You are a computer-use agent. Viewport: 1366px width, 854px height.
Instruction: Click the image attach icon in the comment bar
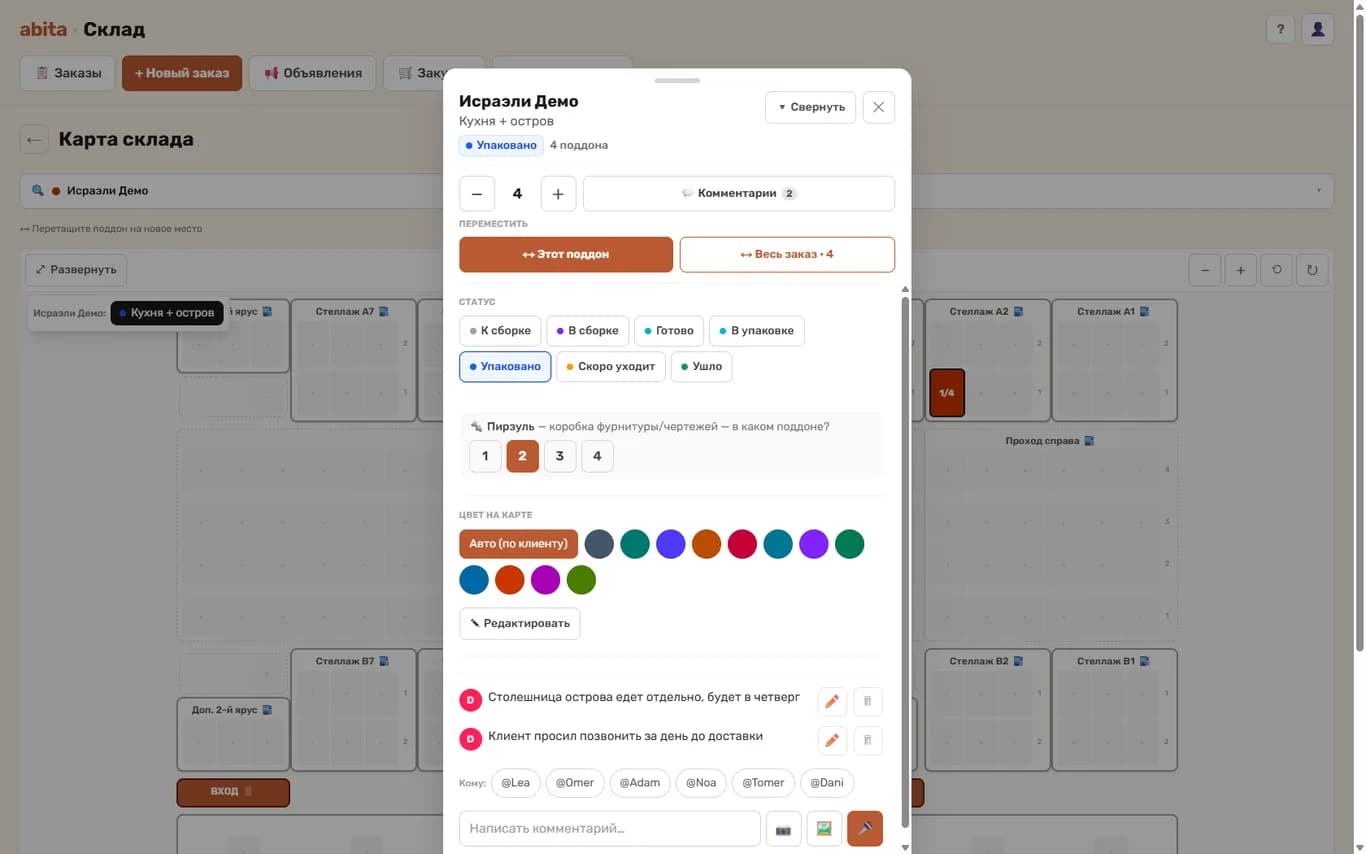coord(824,829)
